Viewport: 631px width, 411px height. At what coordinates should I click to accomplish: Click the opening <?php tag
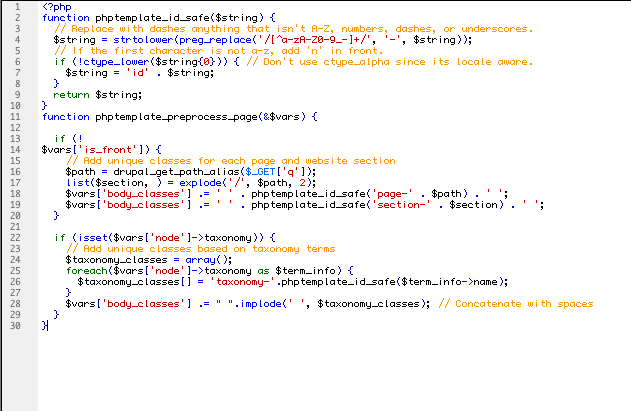pyautogui.click(x=55, y=6)
